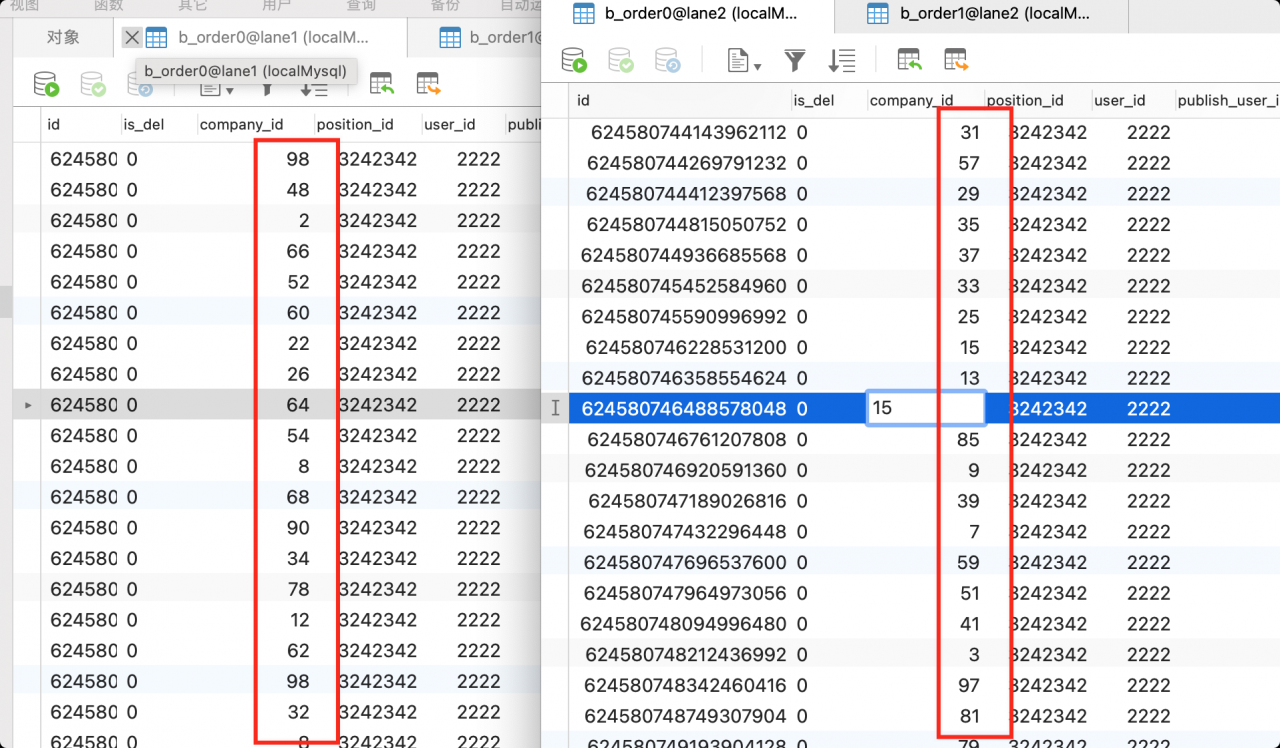Click the current-row arrow indicator beside row 64

tap(28, 405)
